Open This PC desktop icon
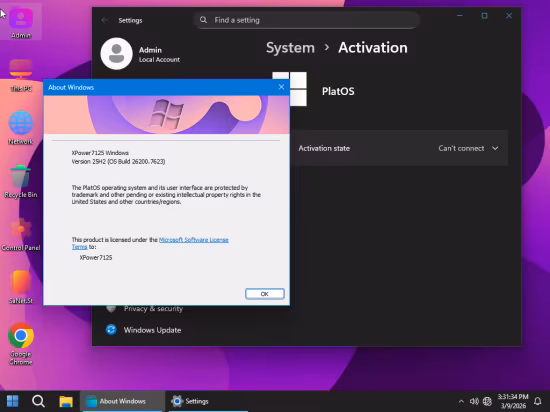The width and height of the screenshot is (550, 412). [x=21, y=75]
